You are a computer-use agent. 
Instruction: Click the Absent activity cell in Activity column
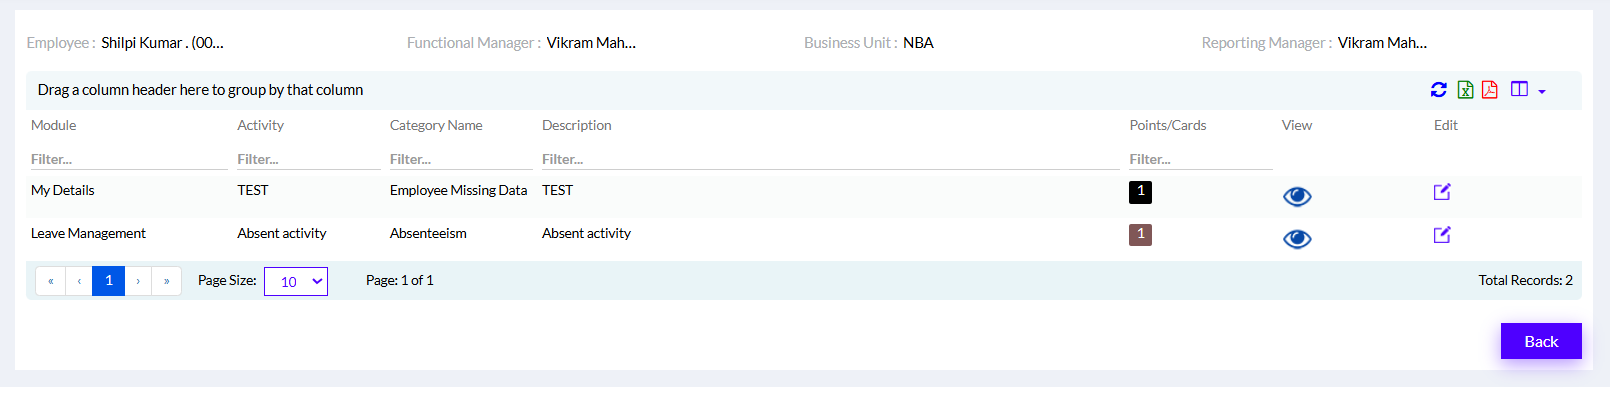[x=282, y=233]
